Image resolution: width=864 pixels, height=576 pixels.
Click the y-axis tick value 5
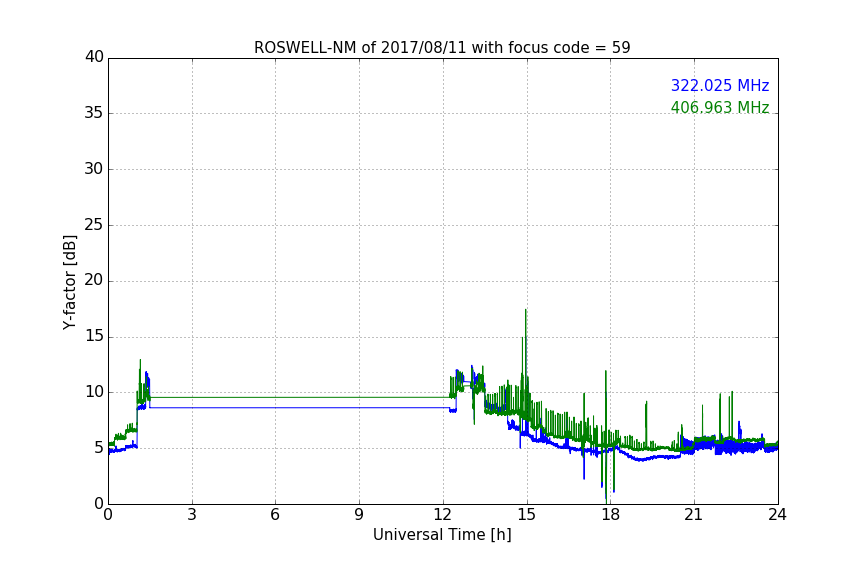[99, 448]
